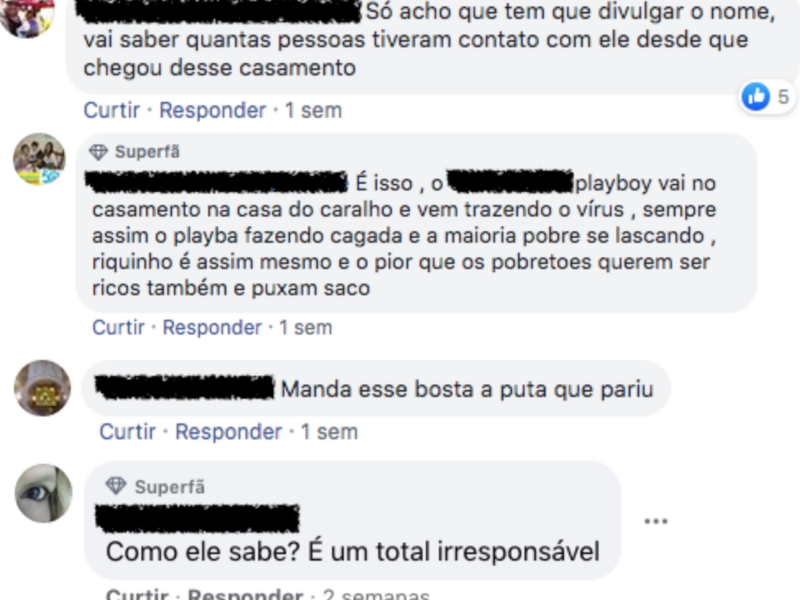Reply to the 'total irresponsável' comment

245,594
